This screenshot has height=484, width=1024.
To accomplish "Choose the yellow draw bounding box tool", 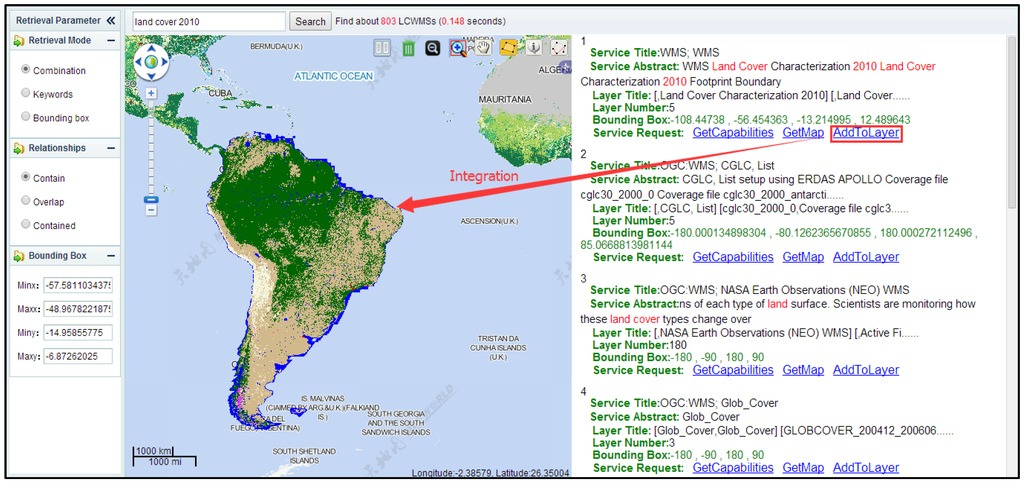I will [508, 48].
